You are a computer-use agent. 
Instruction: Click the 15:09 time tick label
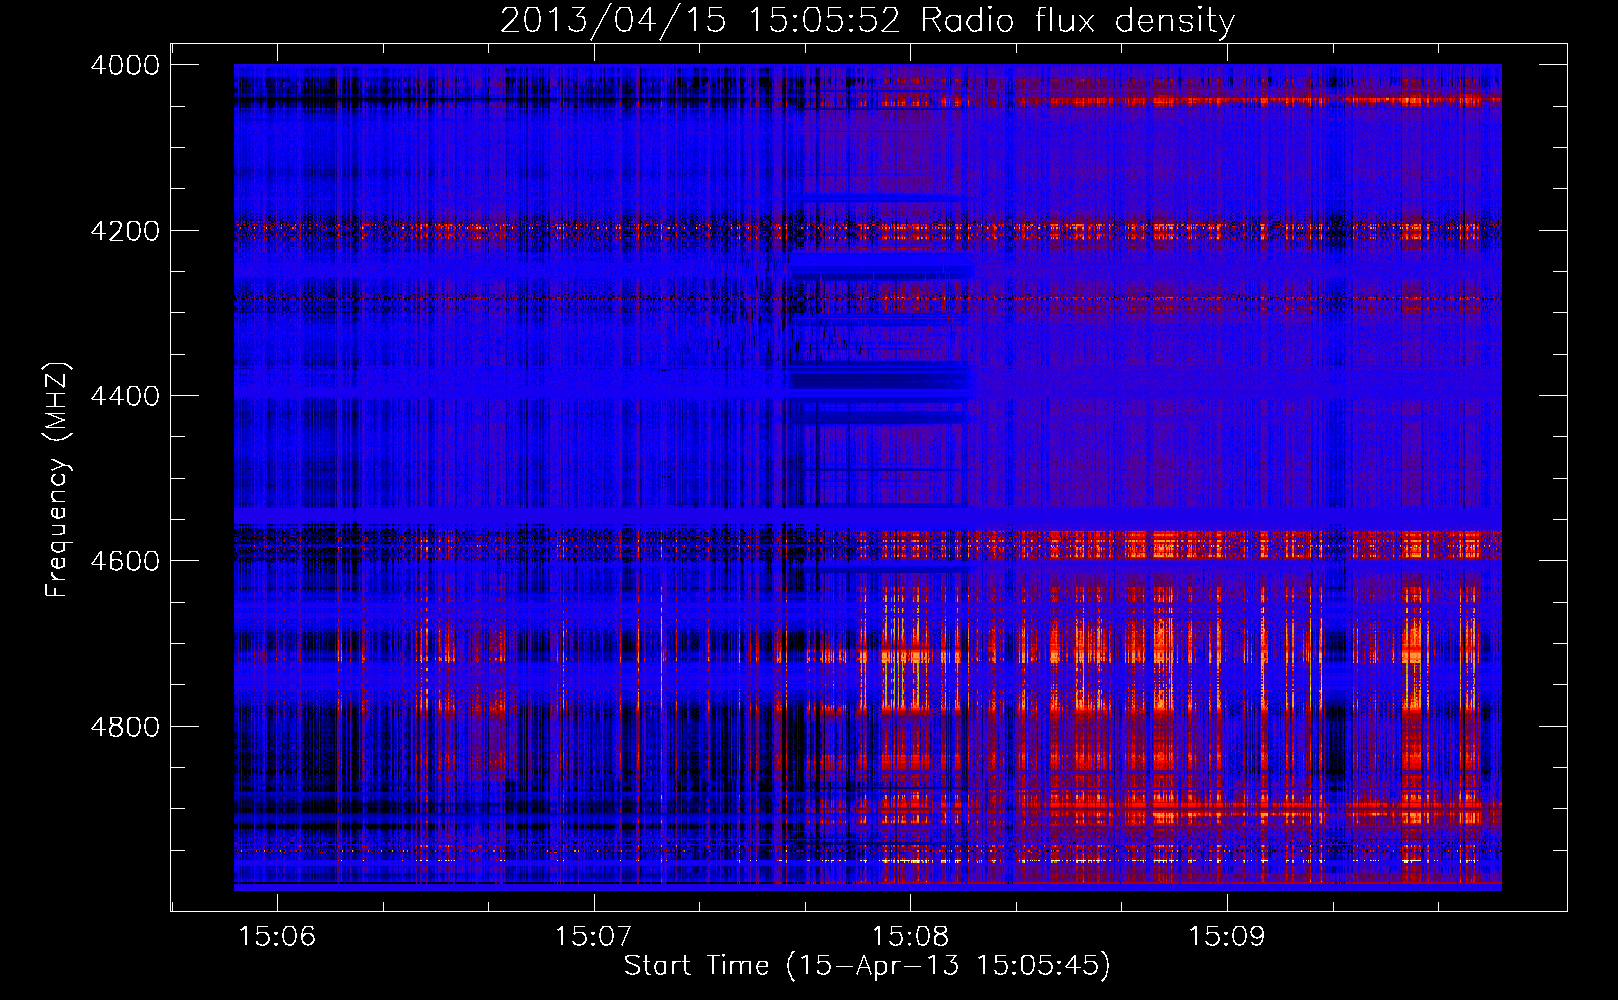click(x=1226, y=937)
